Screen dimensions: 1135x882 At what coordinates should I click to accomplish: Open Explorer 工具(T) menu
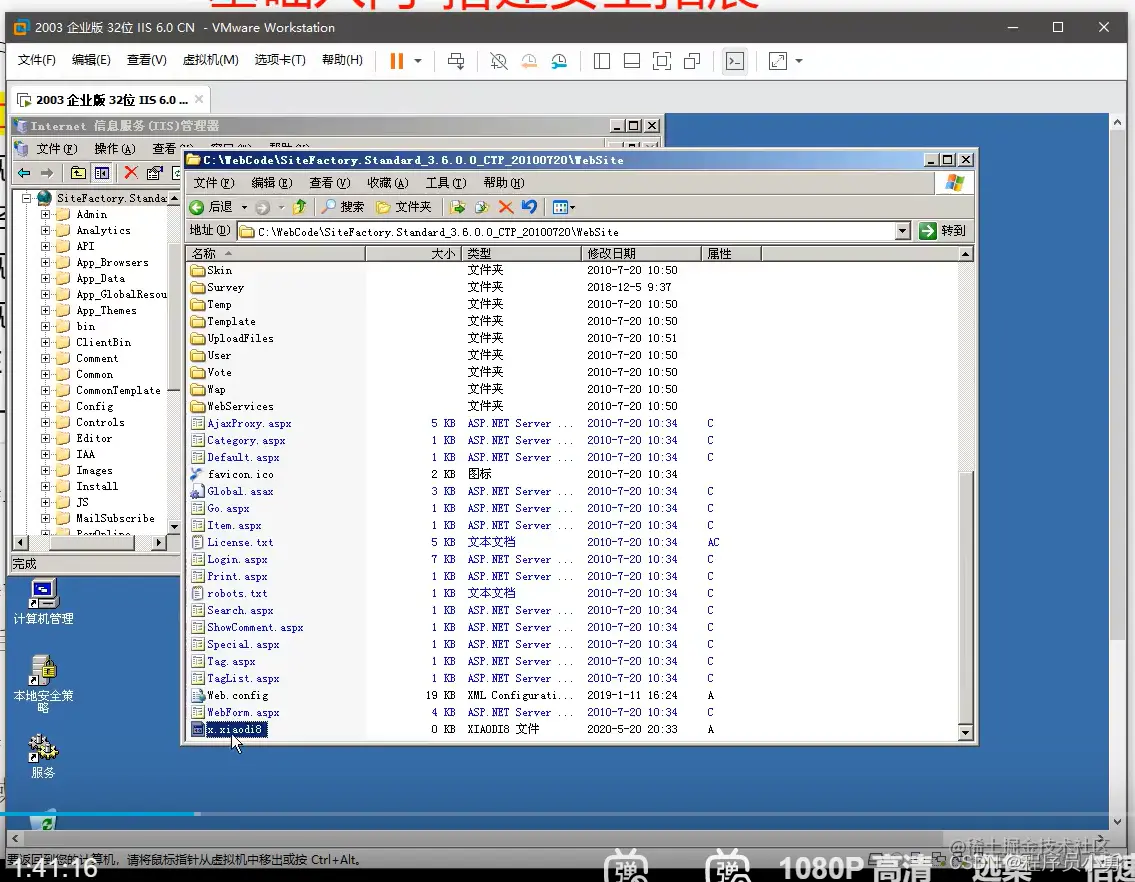coord(446,183)
